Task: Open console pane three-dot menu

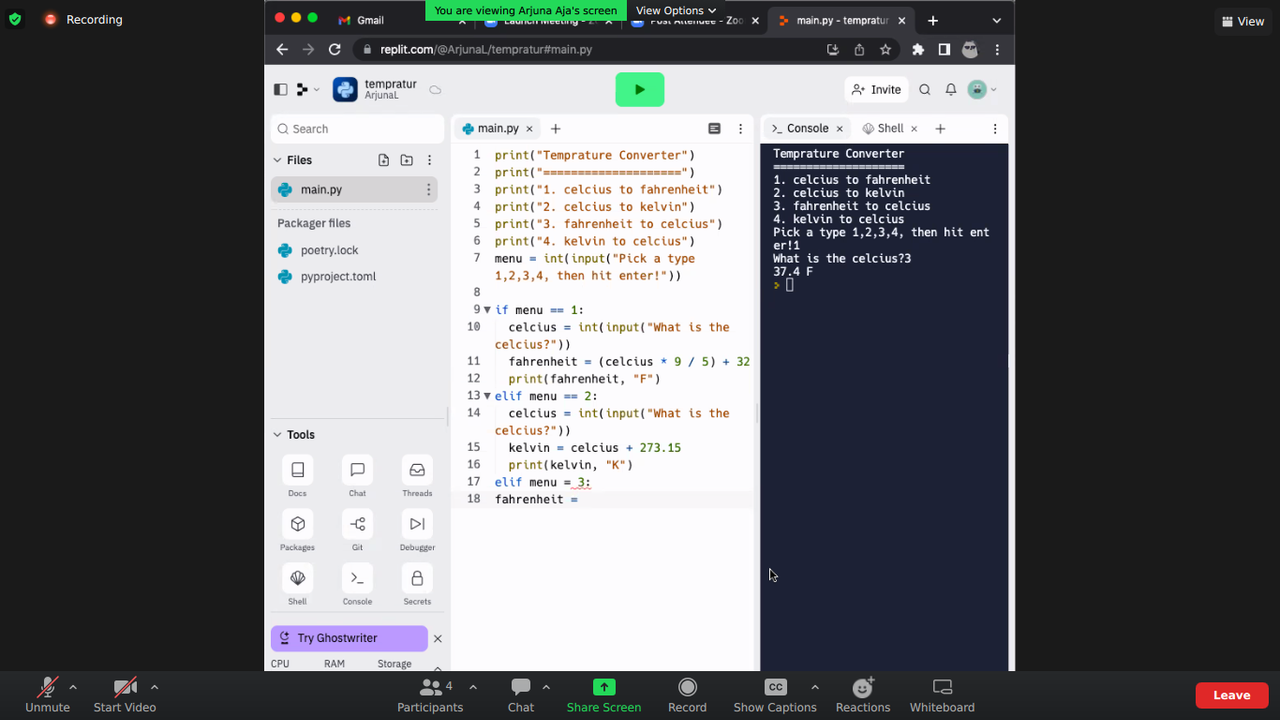Action: click(995, 129)
